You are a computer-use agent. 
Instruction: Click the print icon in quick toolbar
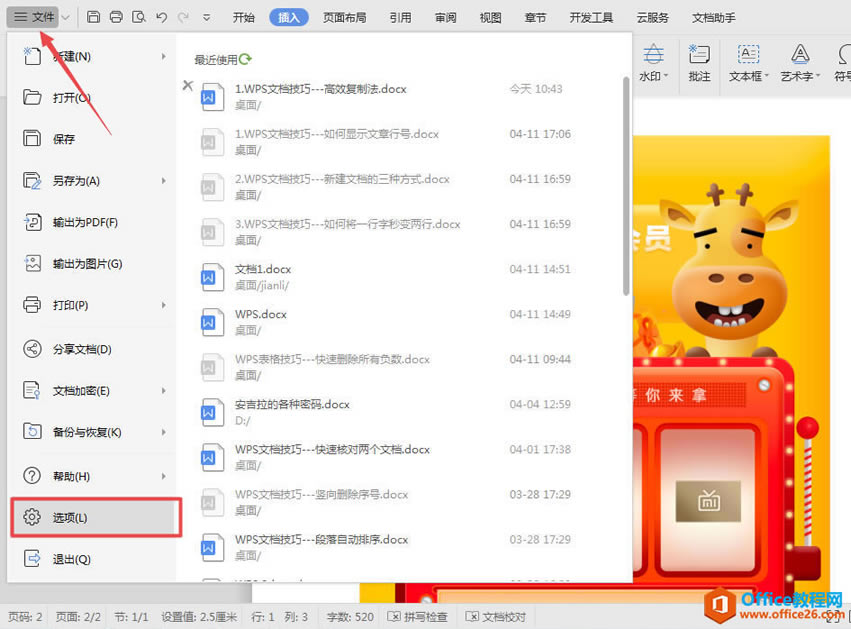[116, 17]
